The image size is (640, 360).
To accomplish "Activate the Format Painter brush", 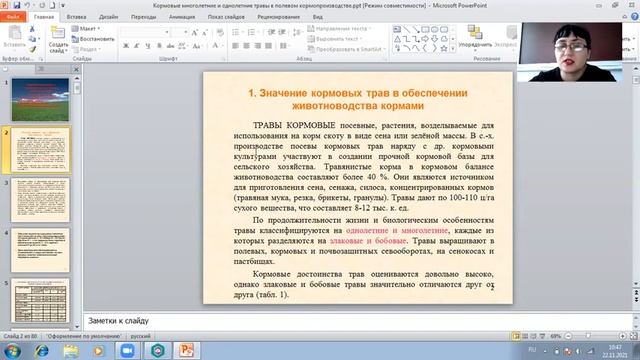I will pyautogui.click(x=32, y=49).
